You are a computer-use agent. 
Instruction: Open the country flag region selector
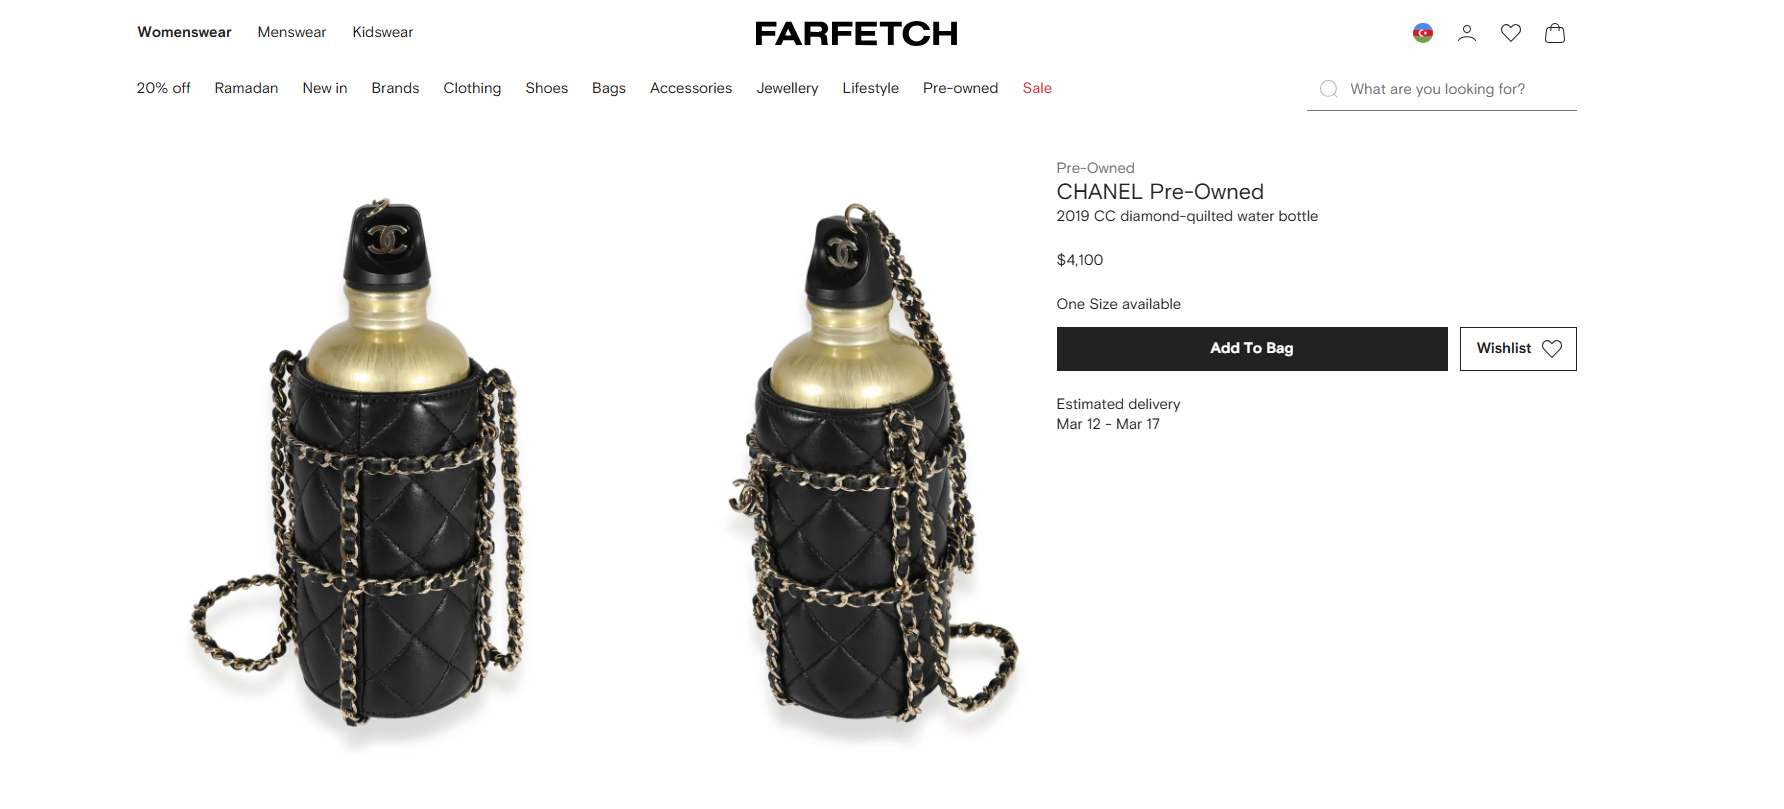click(1422, 33)
